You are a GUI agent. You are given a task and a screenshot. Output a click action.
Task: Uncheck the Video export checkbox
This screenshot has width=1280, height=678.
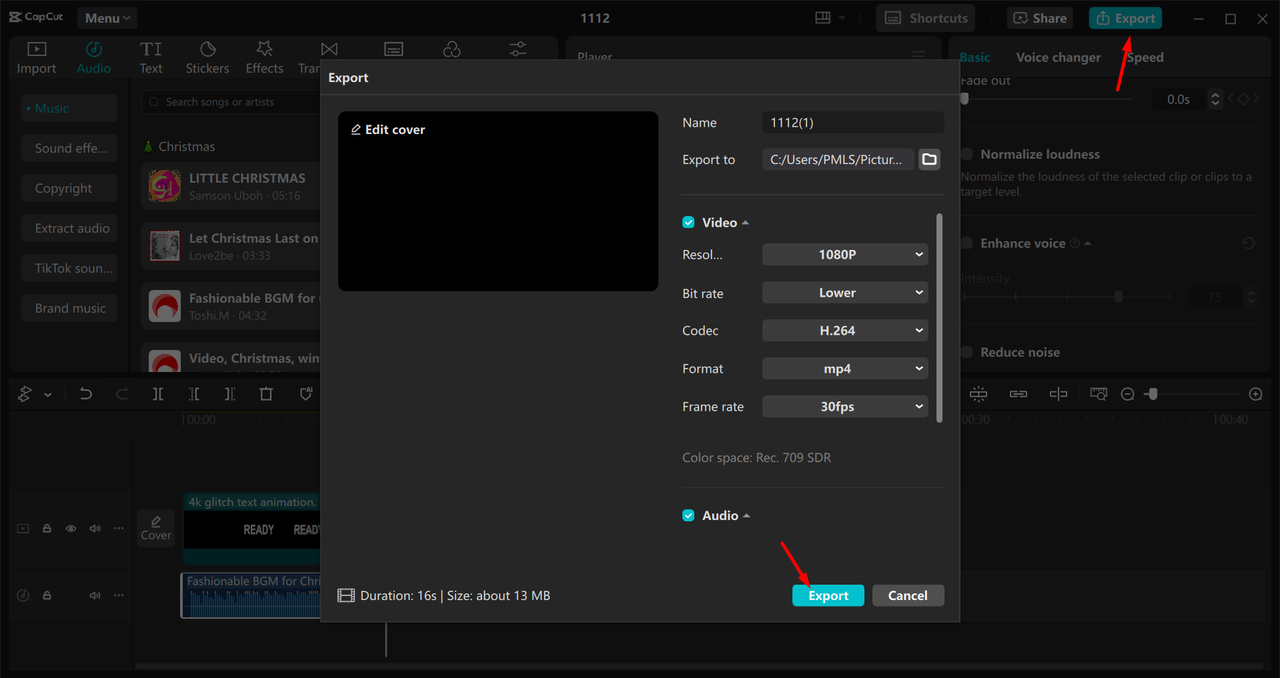coord(688,222)
